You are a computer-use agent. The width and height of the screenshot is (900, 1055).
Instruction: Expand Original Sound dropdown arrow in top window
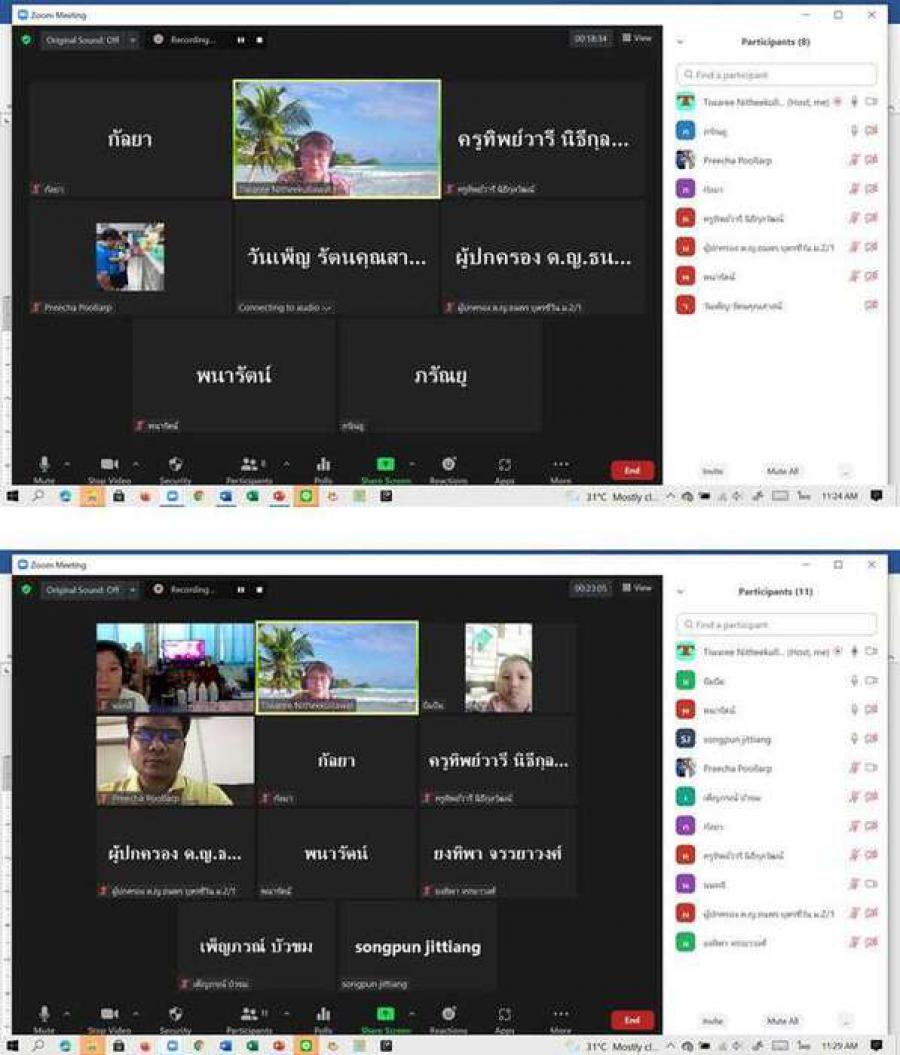(x=132, y=40)
